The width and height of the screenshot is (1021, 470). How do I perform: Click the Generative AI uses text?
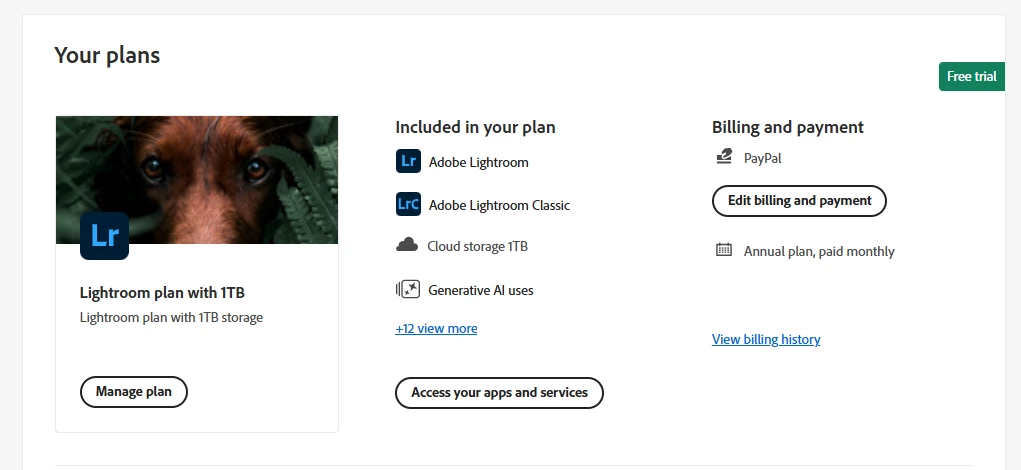(481, 290)
